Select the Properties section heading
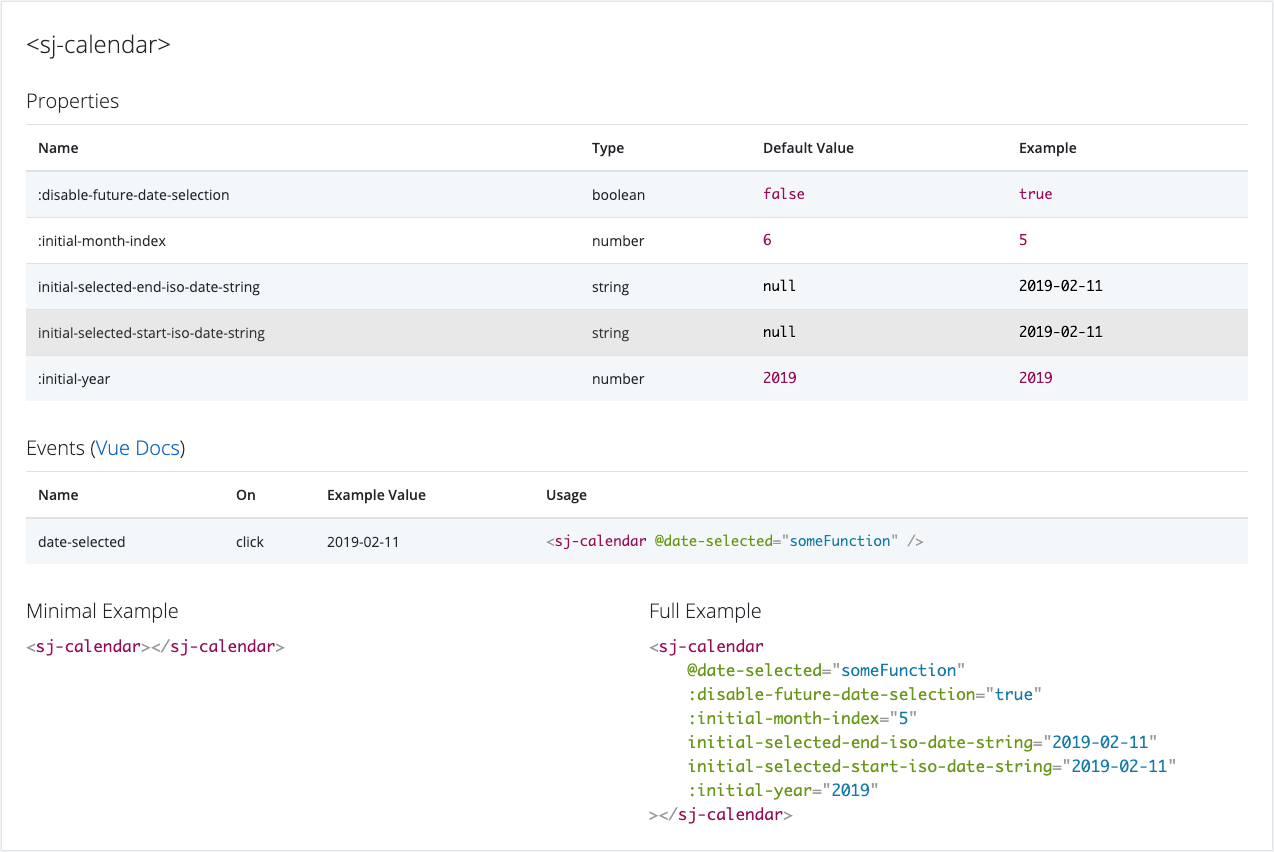This screenshot has height=852, width=1274. coord(72,101)
